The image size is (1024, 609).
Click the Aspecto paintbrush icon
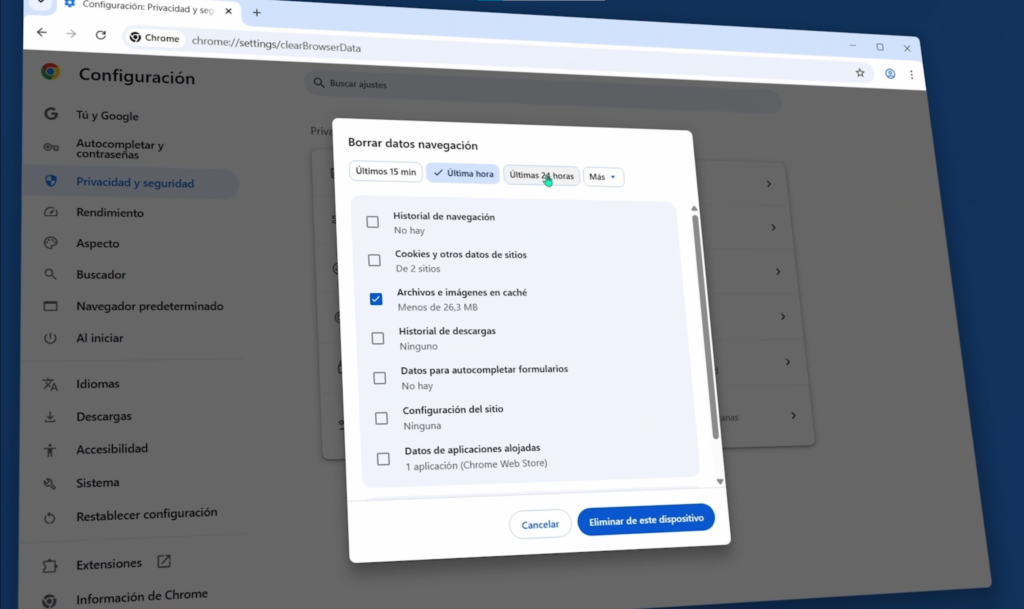pyautogui.click(x=51, y=243)
